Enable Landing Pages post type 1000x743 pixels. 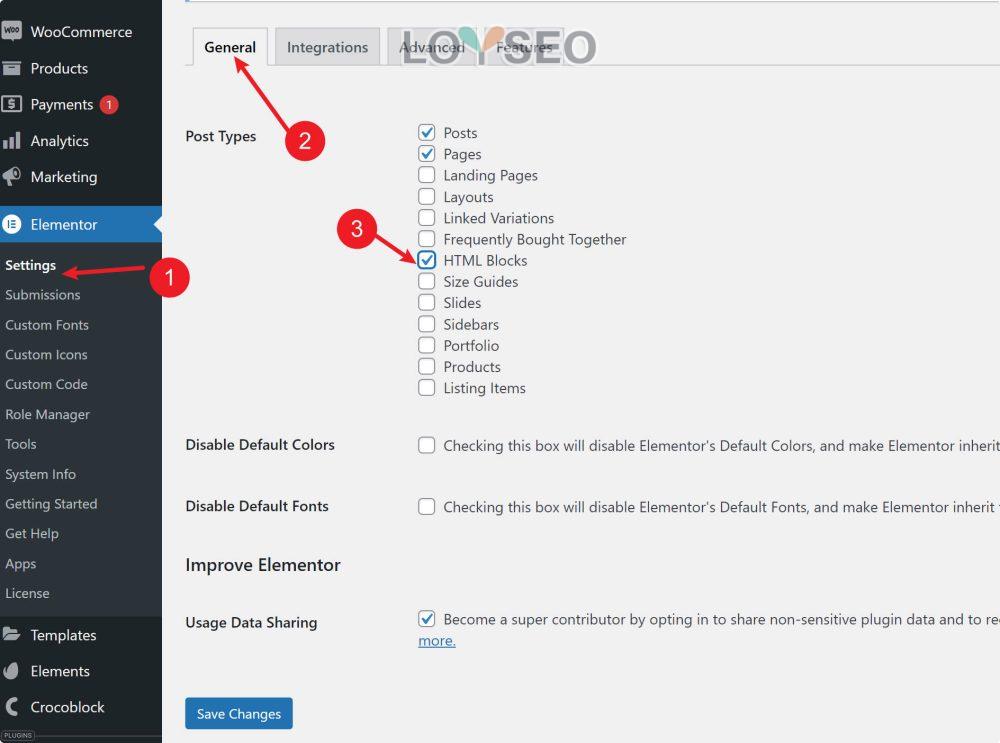(x=427, y=175)
